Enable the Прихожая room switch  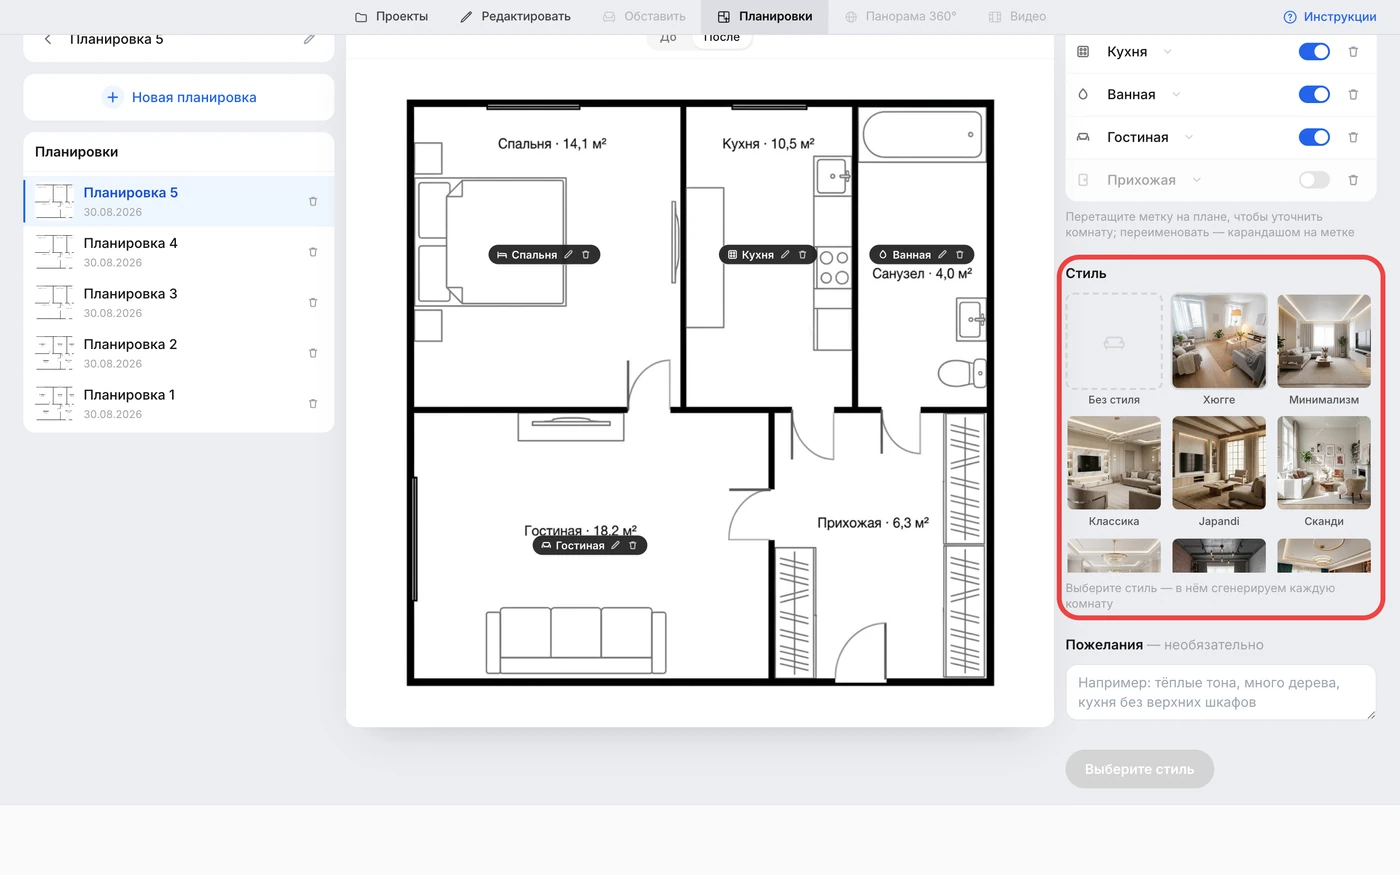click(x=1314, y=180)
